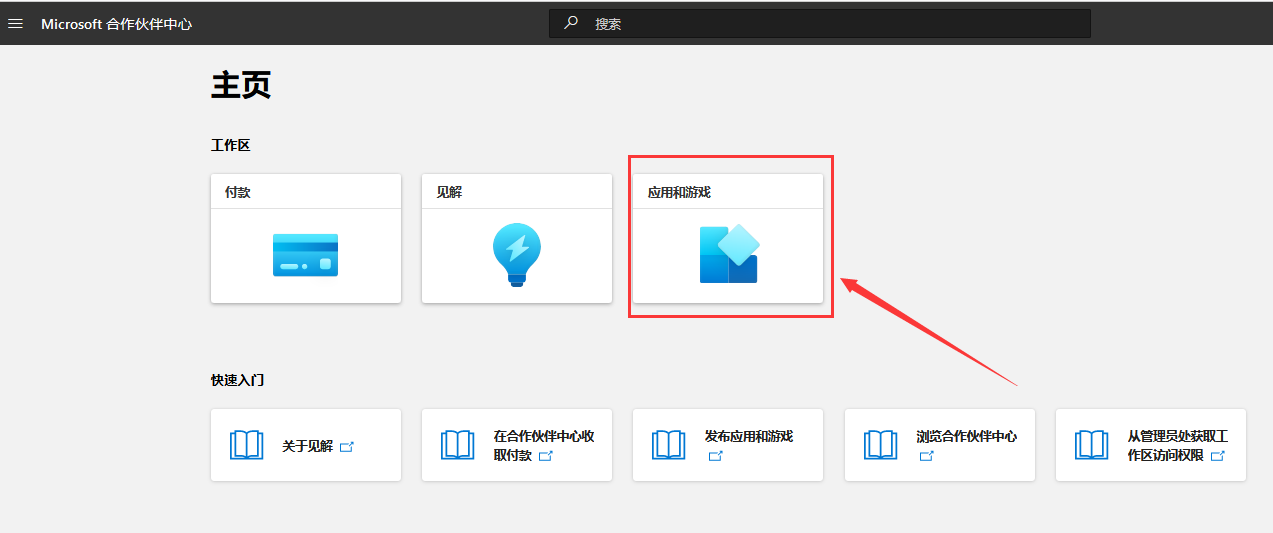Click the 见解 lightbulb icon
Viewport: 1273px width, 533px height.
517,255
